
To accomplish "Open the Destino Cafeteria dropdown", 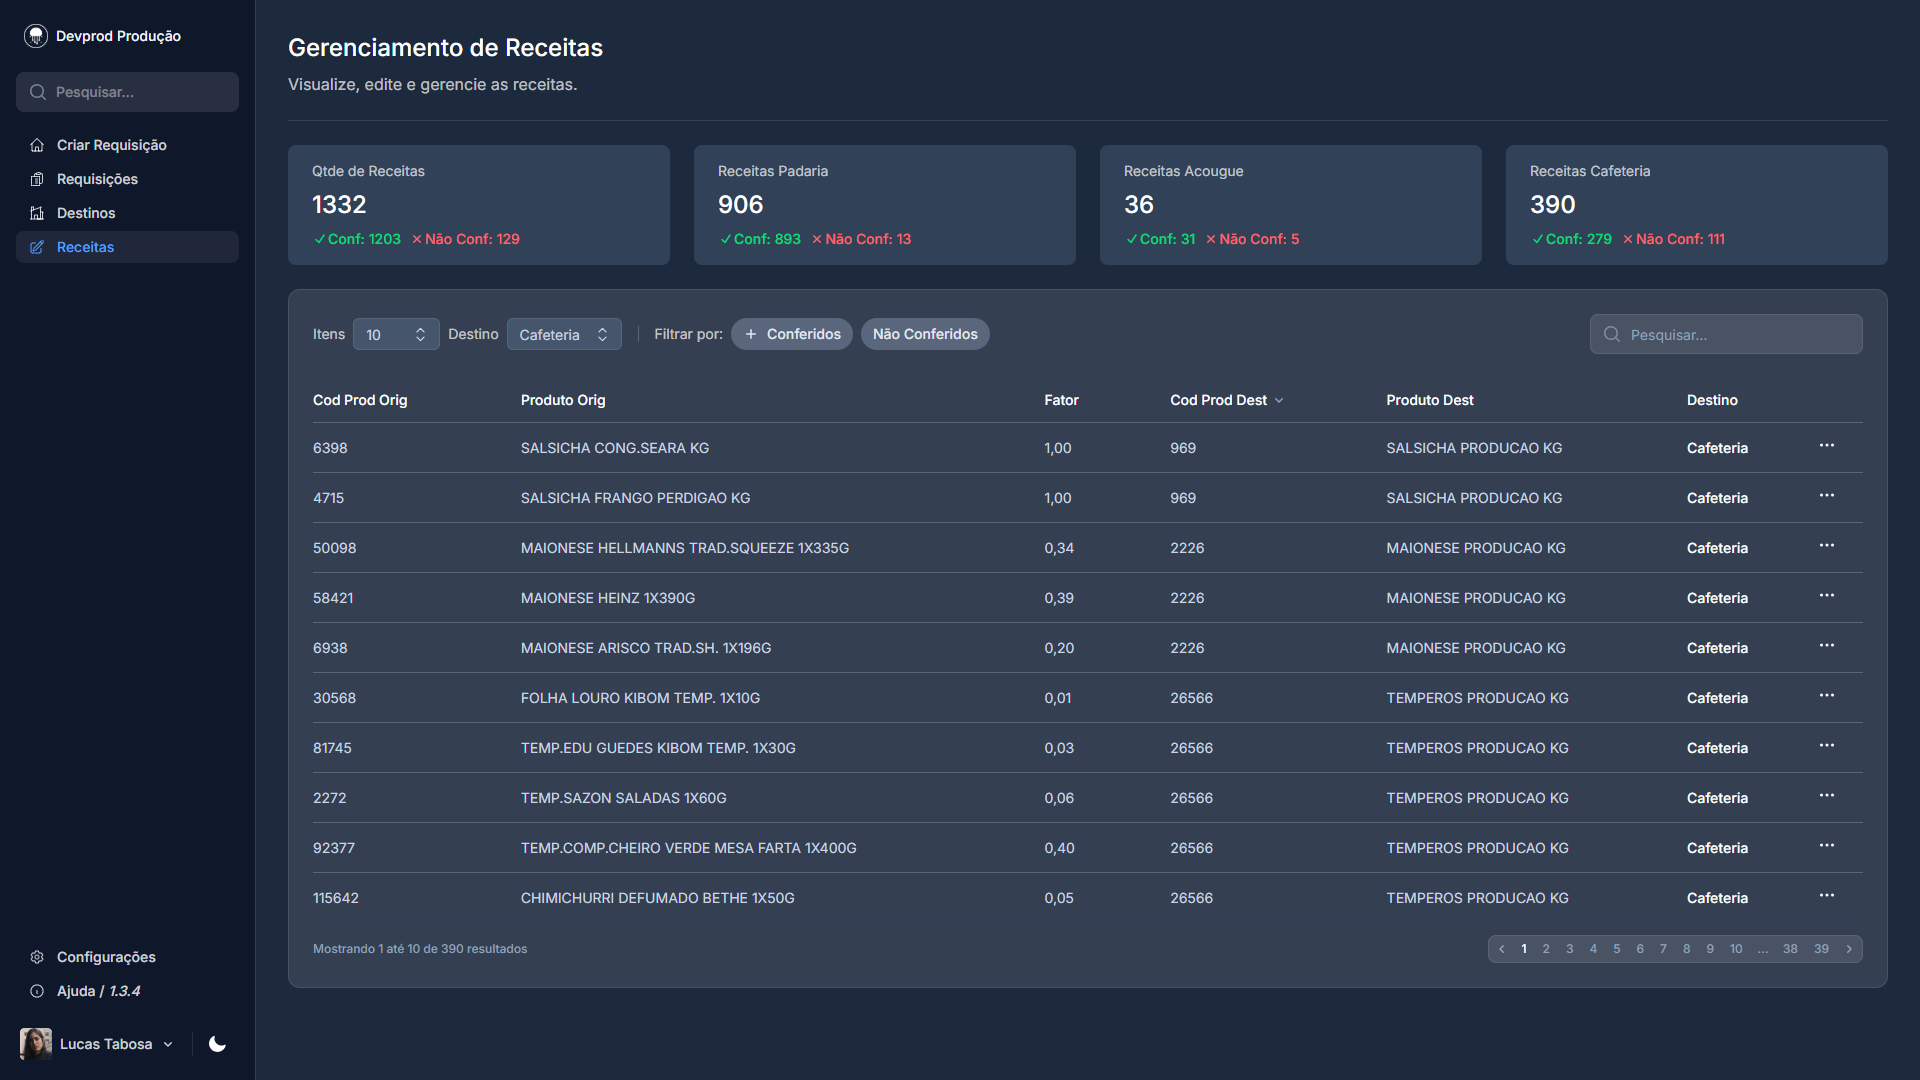I will click(x=564, y=334).
